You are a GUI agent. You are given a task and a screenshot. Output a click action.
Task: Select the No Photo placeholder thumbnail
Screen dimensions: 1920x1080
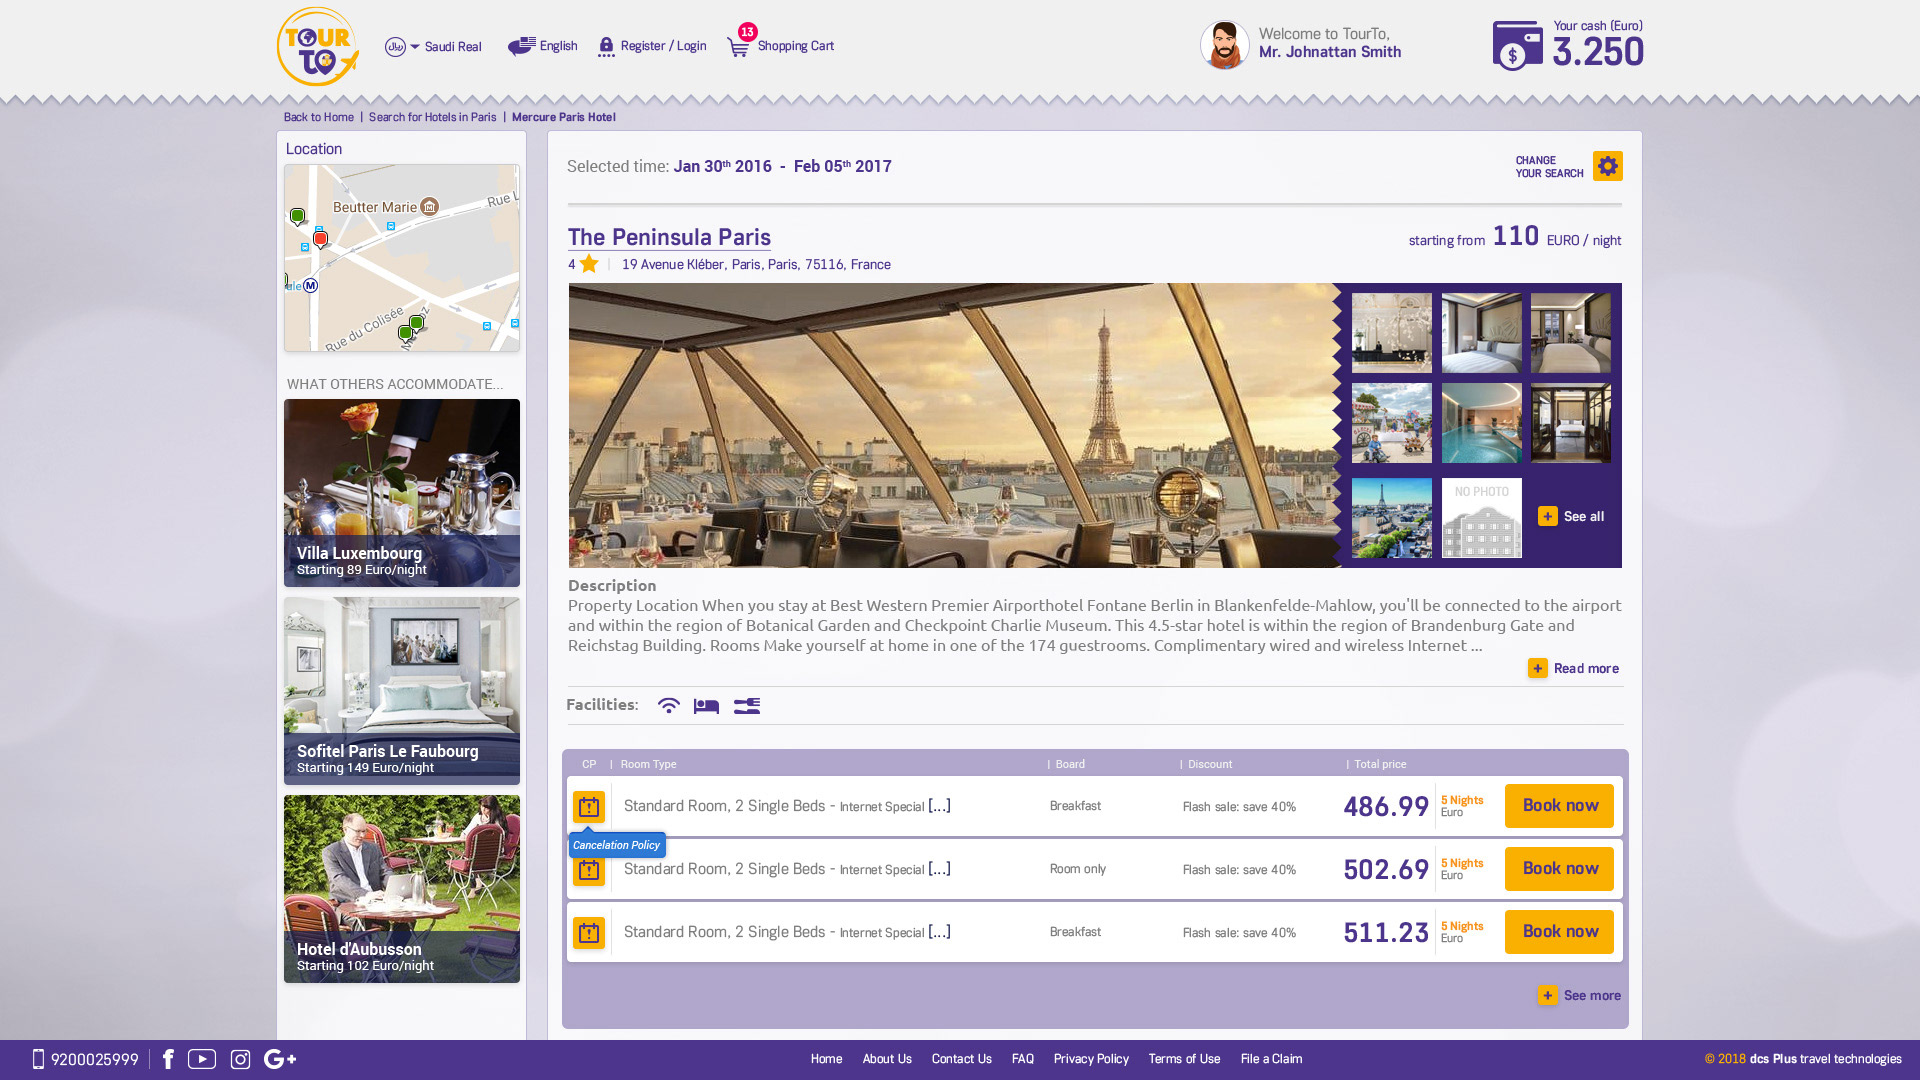tap(1482, 518)
